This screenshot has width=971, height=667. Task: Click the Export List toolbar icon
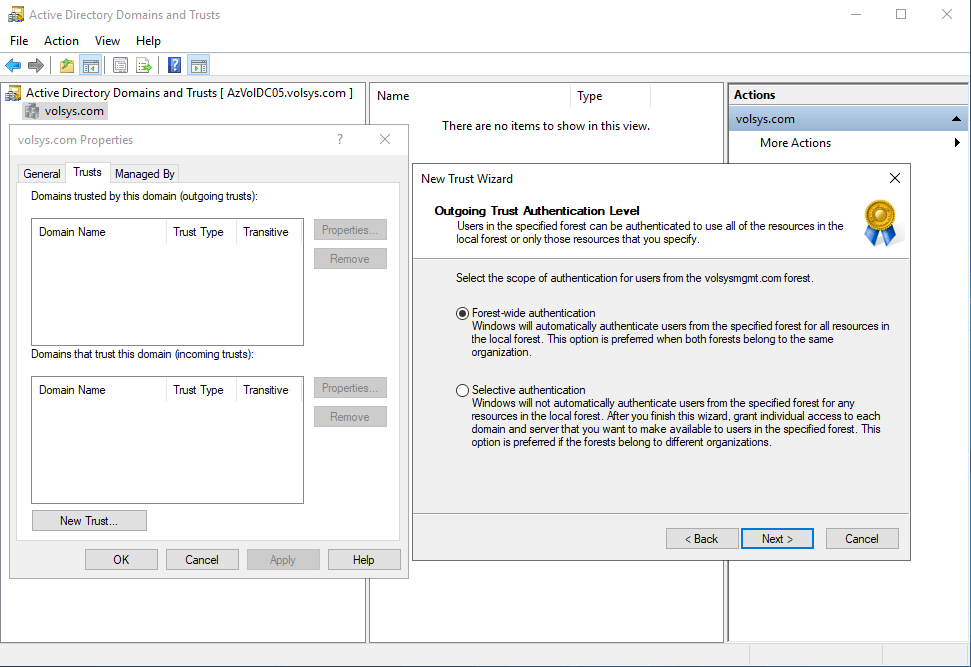tap(144, 66)
